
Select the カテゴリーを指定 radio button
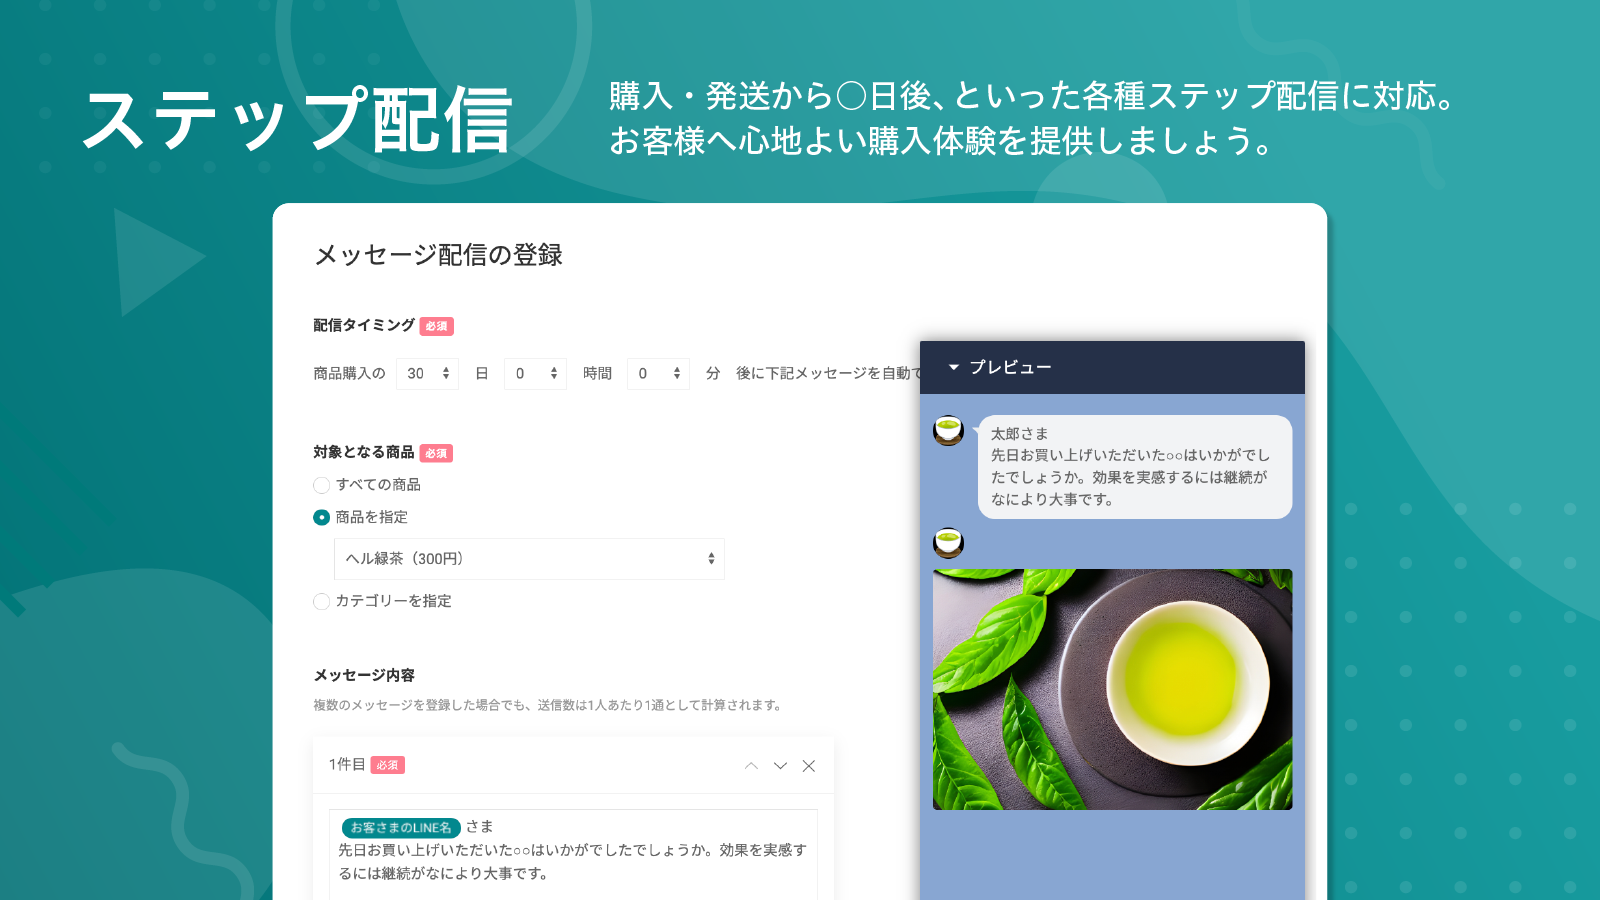tap(322, 602)
